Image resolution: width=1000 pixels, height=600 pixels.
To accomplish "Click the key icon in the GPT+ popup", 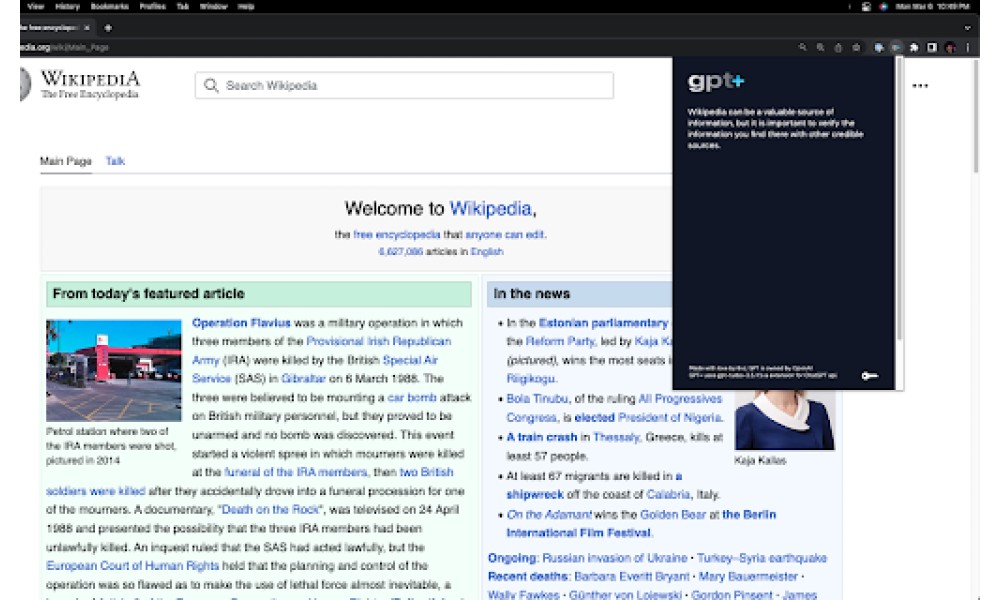I will (x=870, y=376).
